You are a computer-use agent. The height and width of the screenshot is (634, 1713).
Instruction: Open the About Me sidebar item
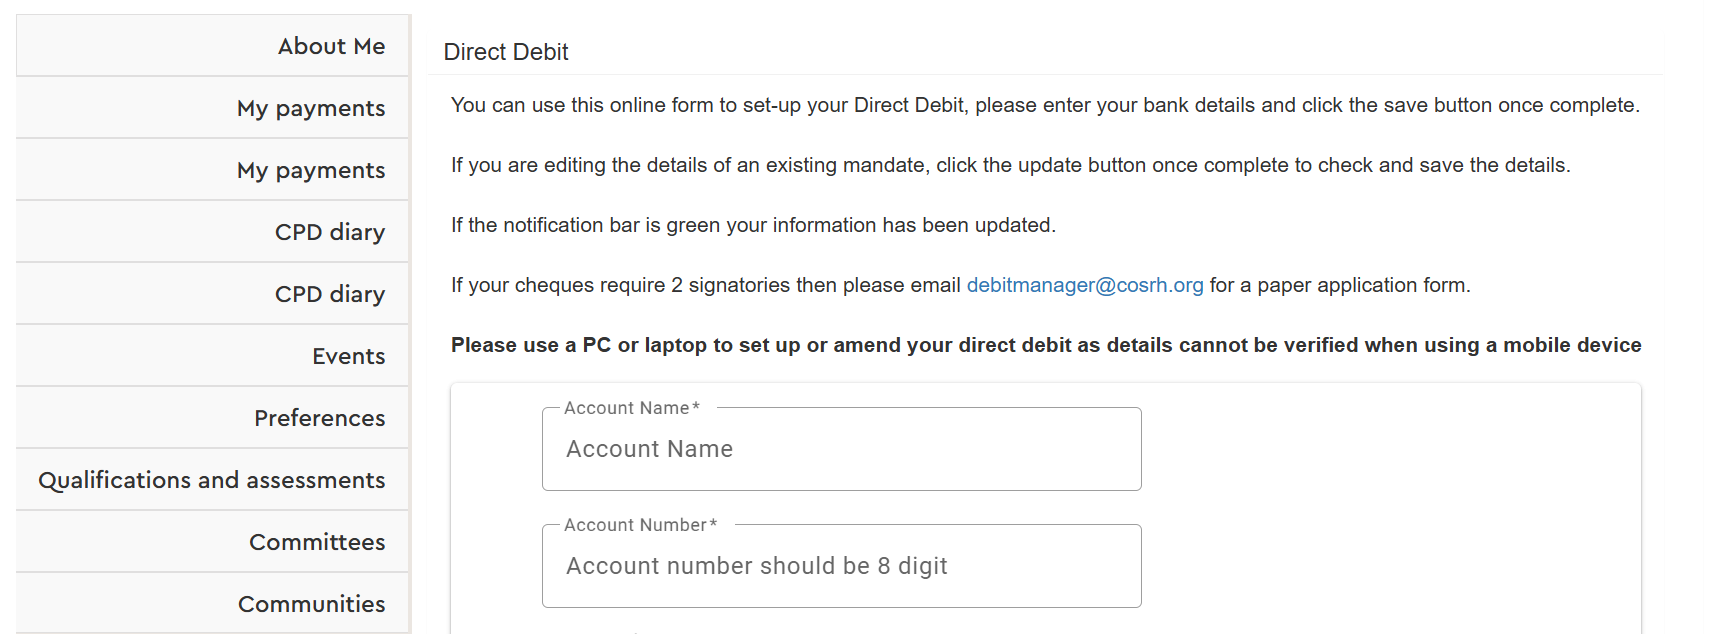(331, 46)
